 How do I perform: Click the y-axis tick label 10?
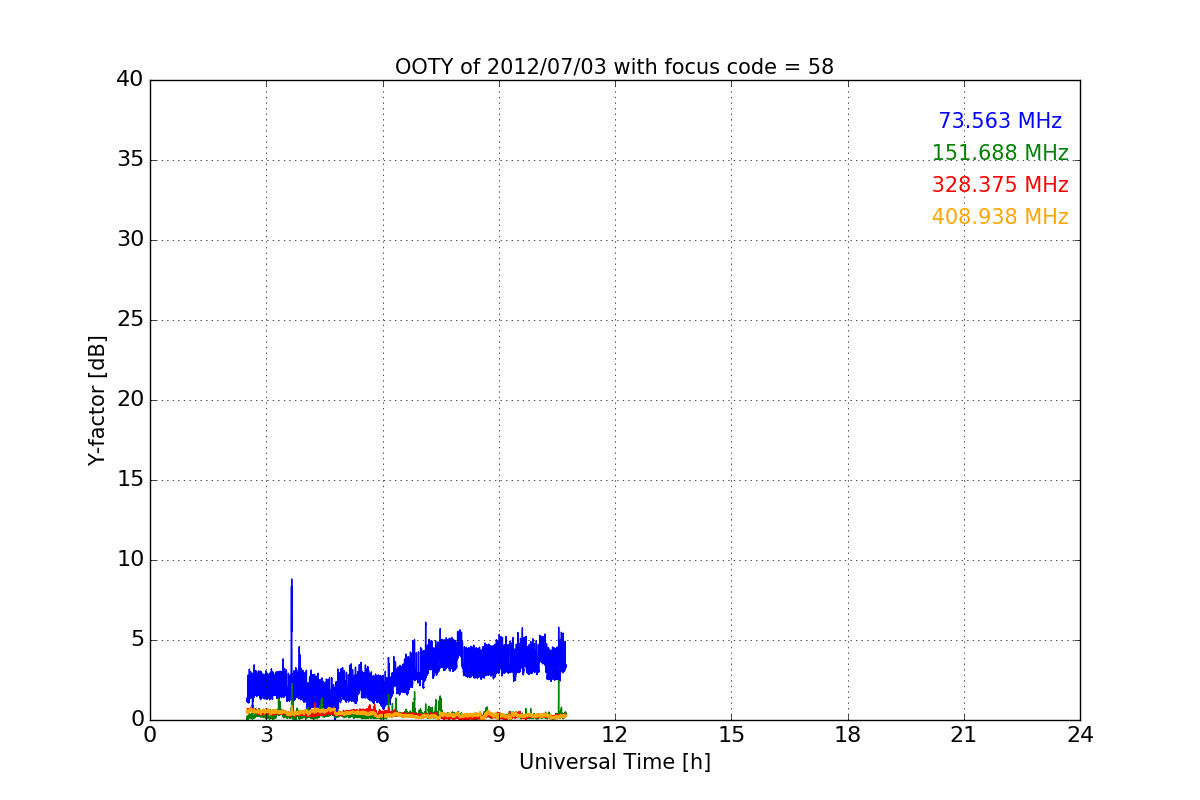(x=130, y=560)
